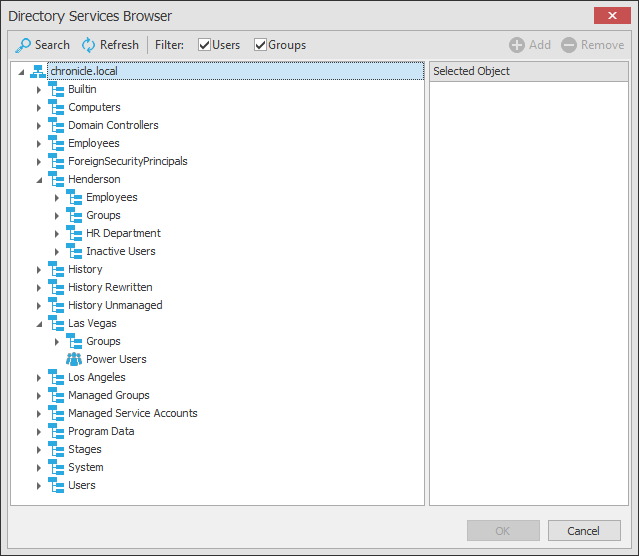
Task: Click the System container icon
Action: (56, 467)
